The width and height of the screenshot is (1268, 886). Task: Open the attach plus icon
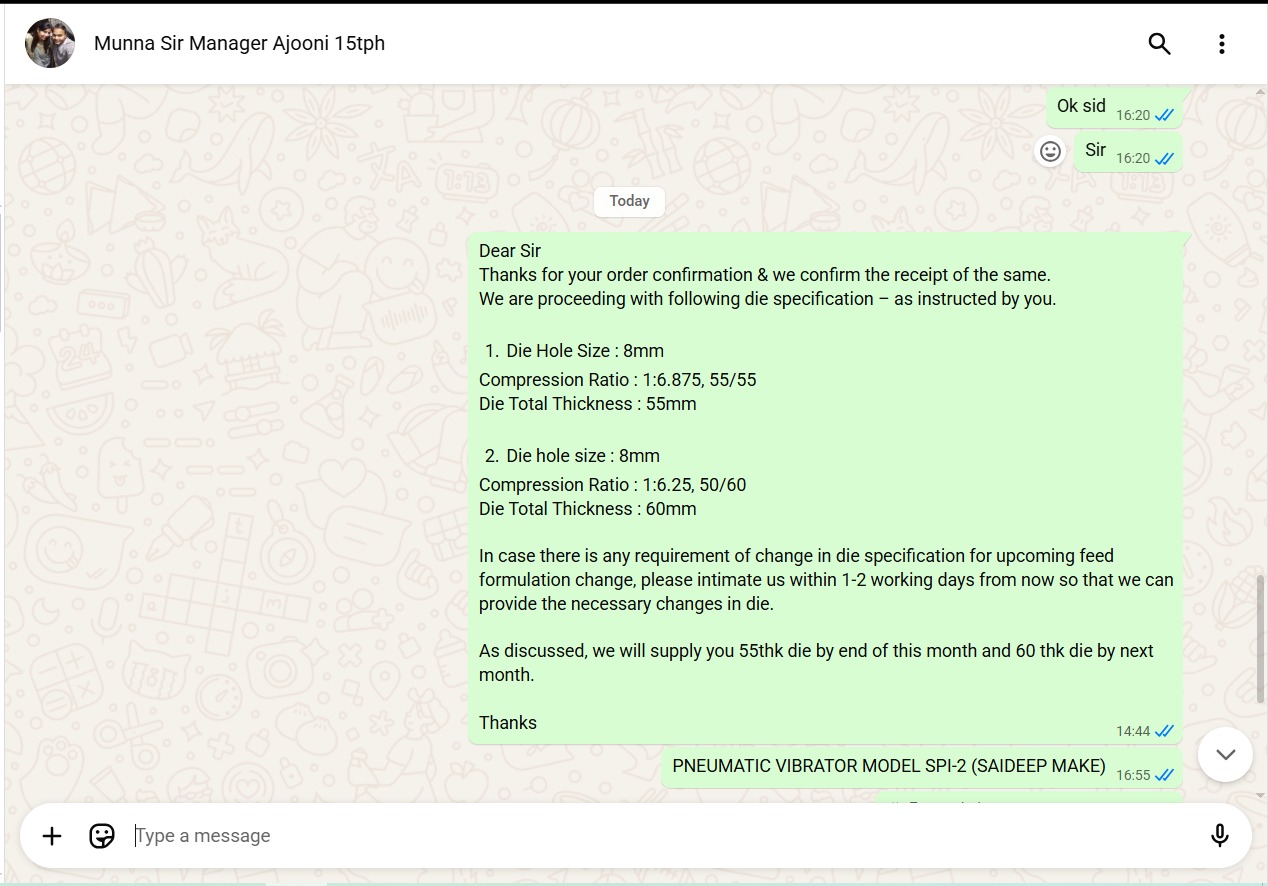click(x=52, y=836)
